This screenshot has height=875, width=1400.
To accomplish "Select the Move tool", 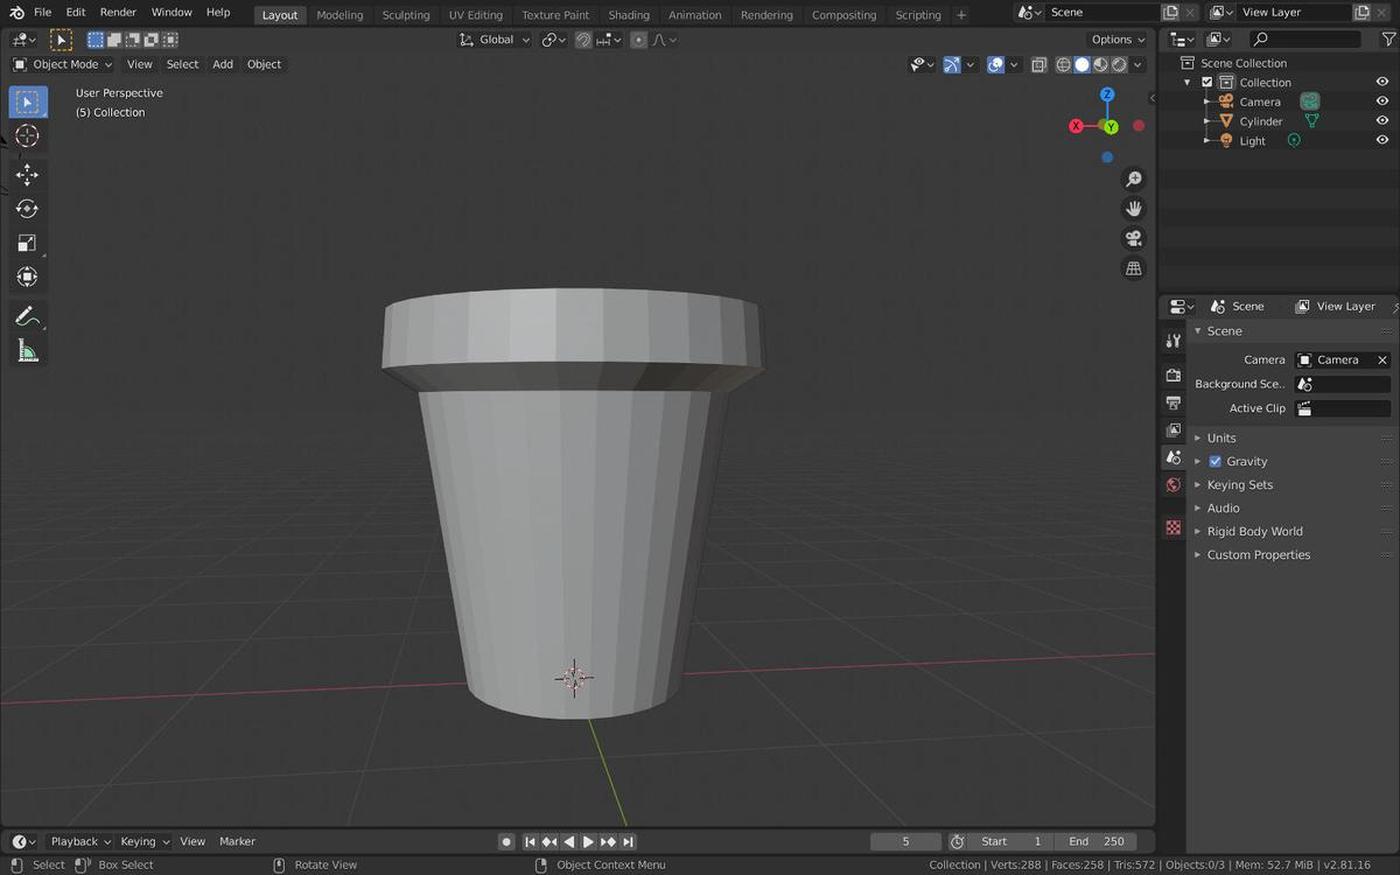I will (x=27, y=174).
